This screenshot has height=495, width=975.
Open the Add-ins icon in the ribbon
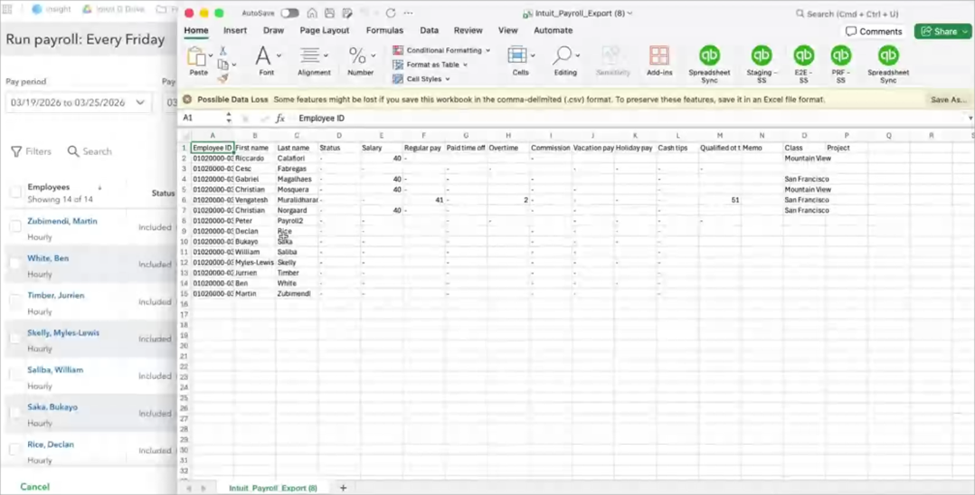[x=659, y=56]
